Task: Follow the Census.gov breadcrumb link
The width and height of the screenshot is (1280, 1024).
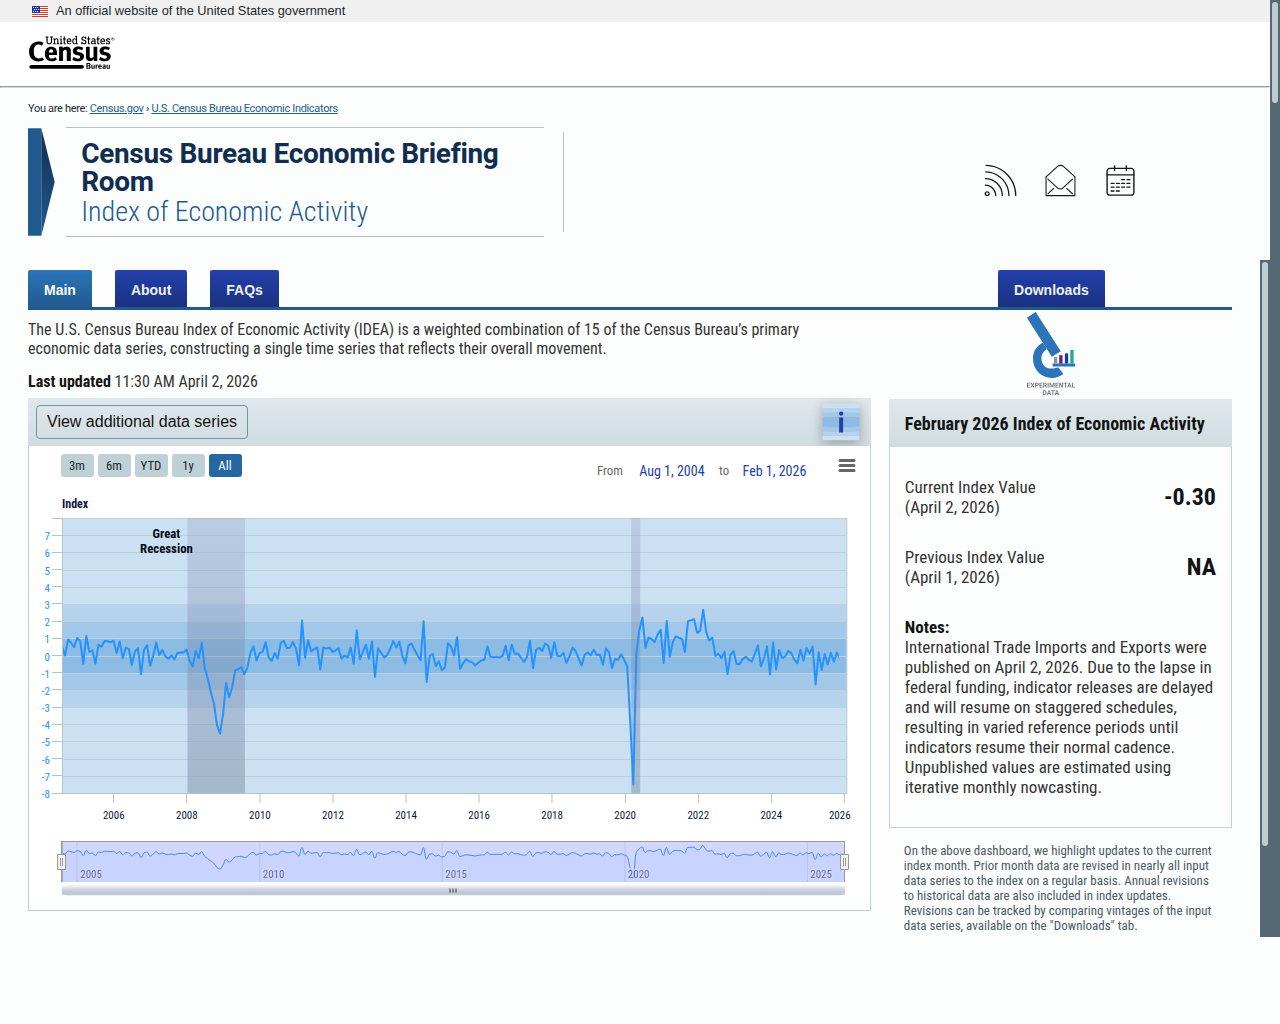Action: (x=117, y=108)
